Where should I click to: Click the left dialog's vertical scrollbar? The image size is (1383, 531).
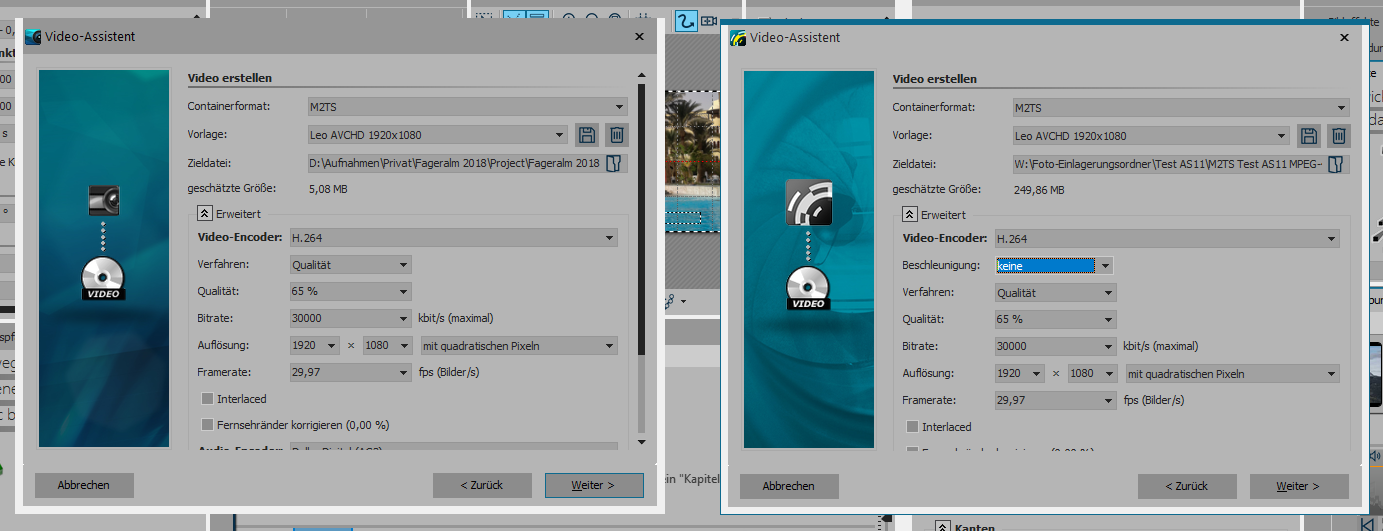[640, 250]
